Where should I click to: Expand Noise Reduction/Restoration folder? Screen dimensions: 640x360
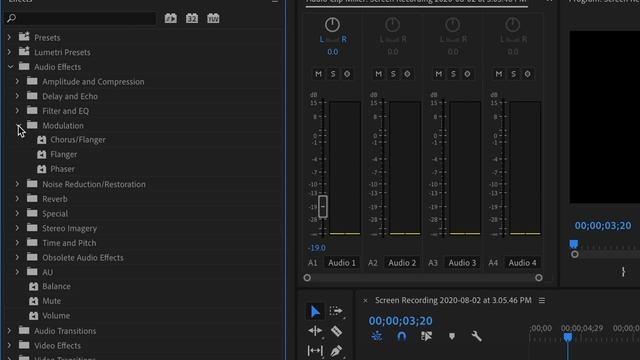click(x=17, y=184)
